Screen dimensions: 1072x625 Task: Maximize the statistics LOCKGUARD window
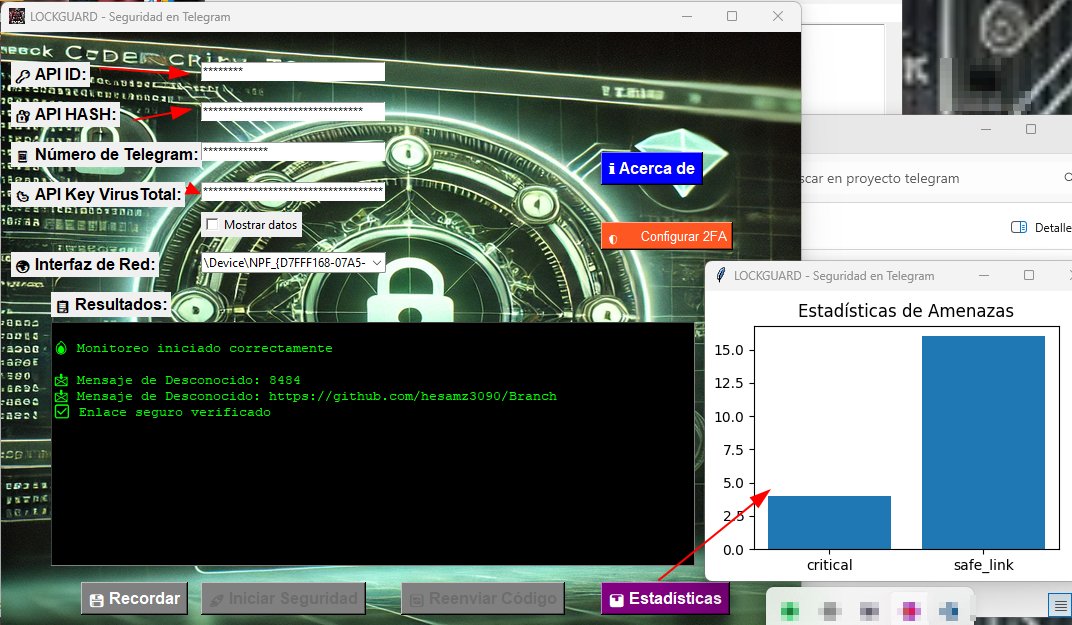click(x=1028, y=275)
